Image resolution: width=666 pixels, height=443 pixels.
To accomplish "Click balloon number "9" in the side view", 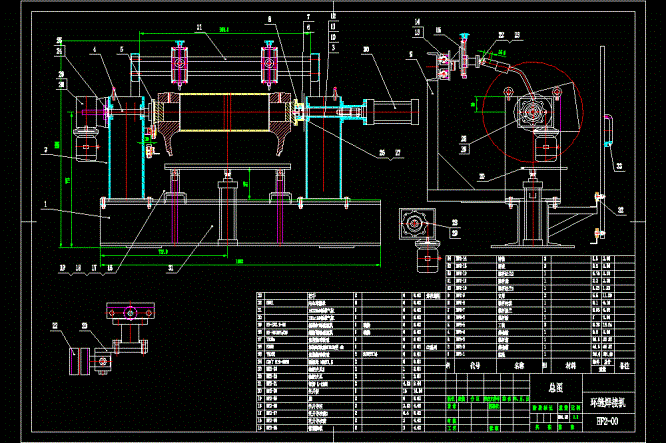I will pyautogui.click(x=411, y=54).
